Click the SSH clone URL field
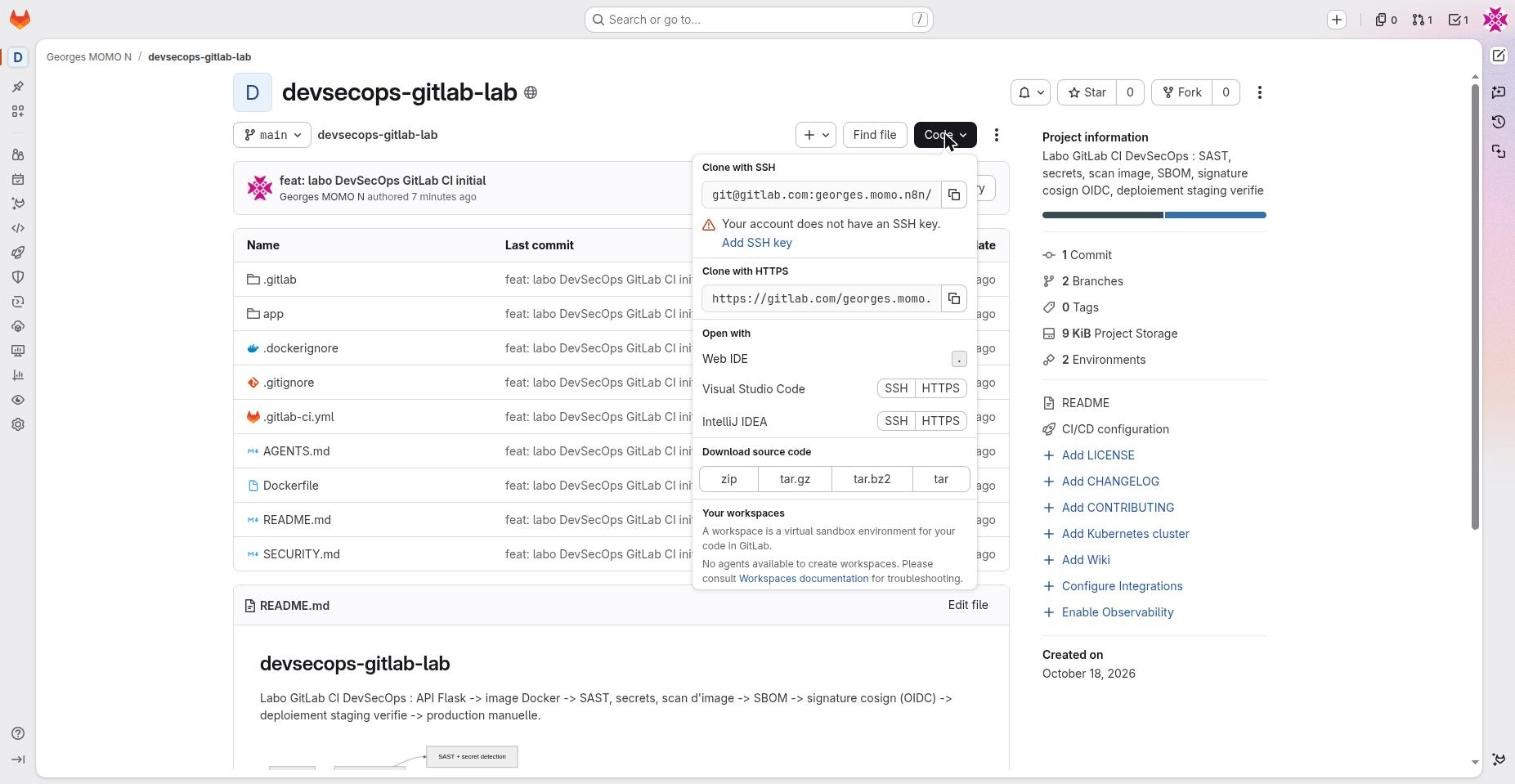Image resolution: width=1515 pixels, height=784 pixels. coord(821,195)
